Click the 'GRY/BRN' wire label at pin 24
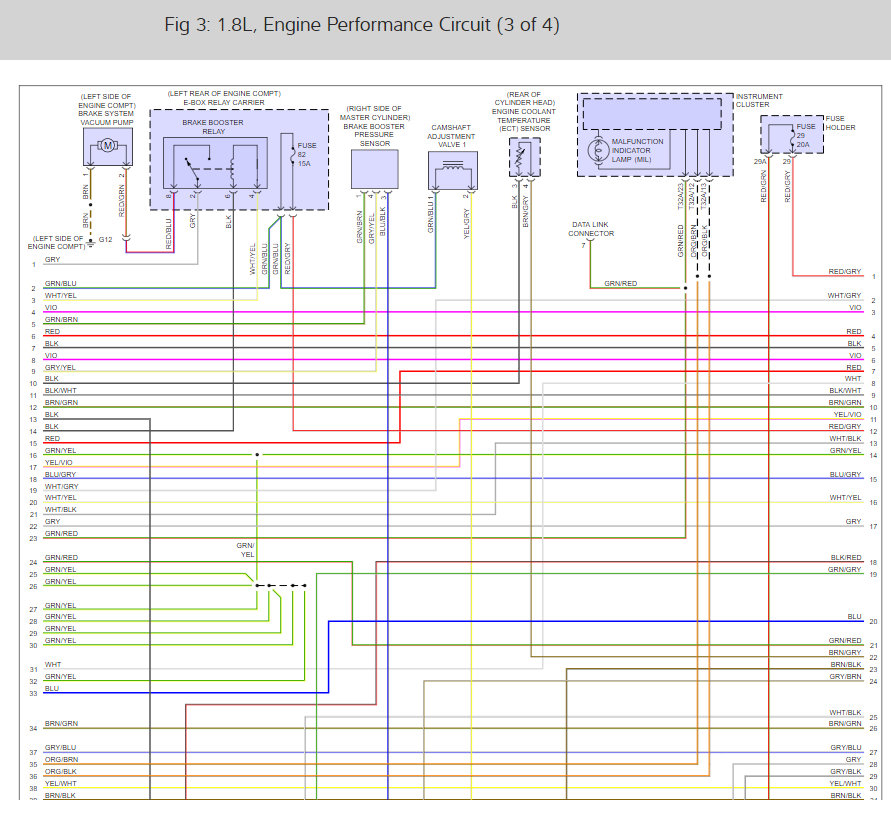Image resolution: width=891 pixels, height=822 pixels. pos(845,677)
